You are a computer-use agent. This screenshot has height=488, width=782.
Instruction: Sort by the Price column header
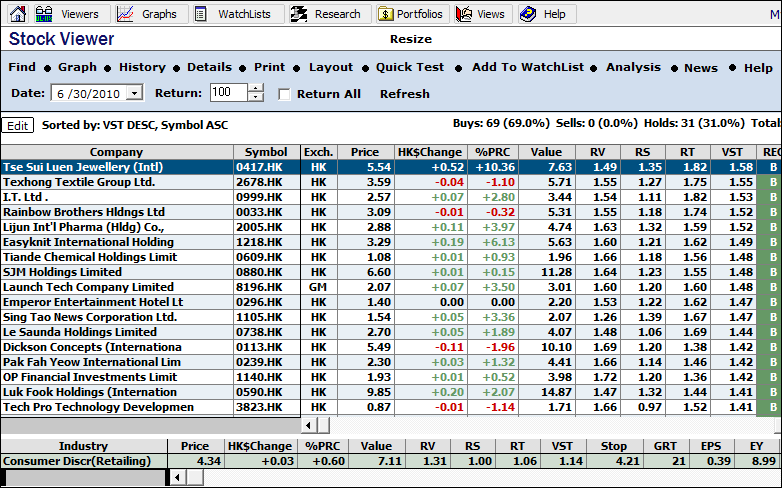[364, 152]
